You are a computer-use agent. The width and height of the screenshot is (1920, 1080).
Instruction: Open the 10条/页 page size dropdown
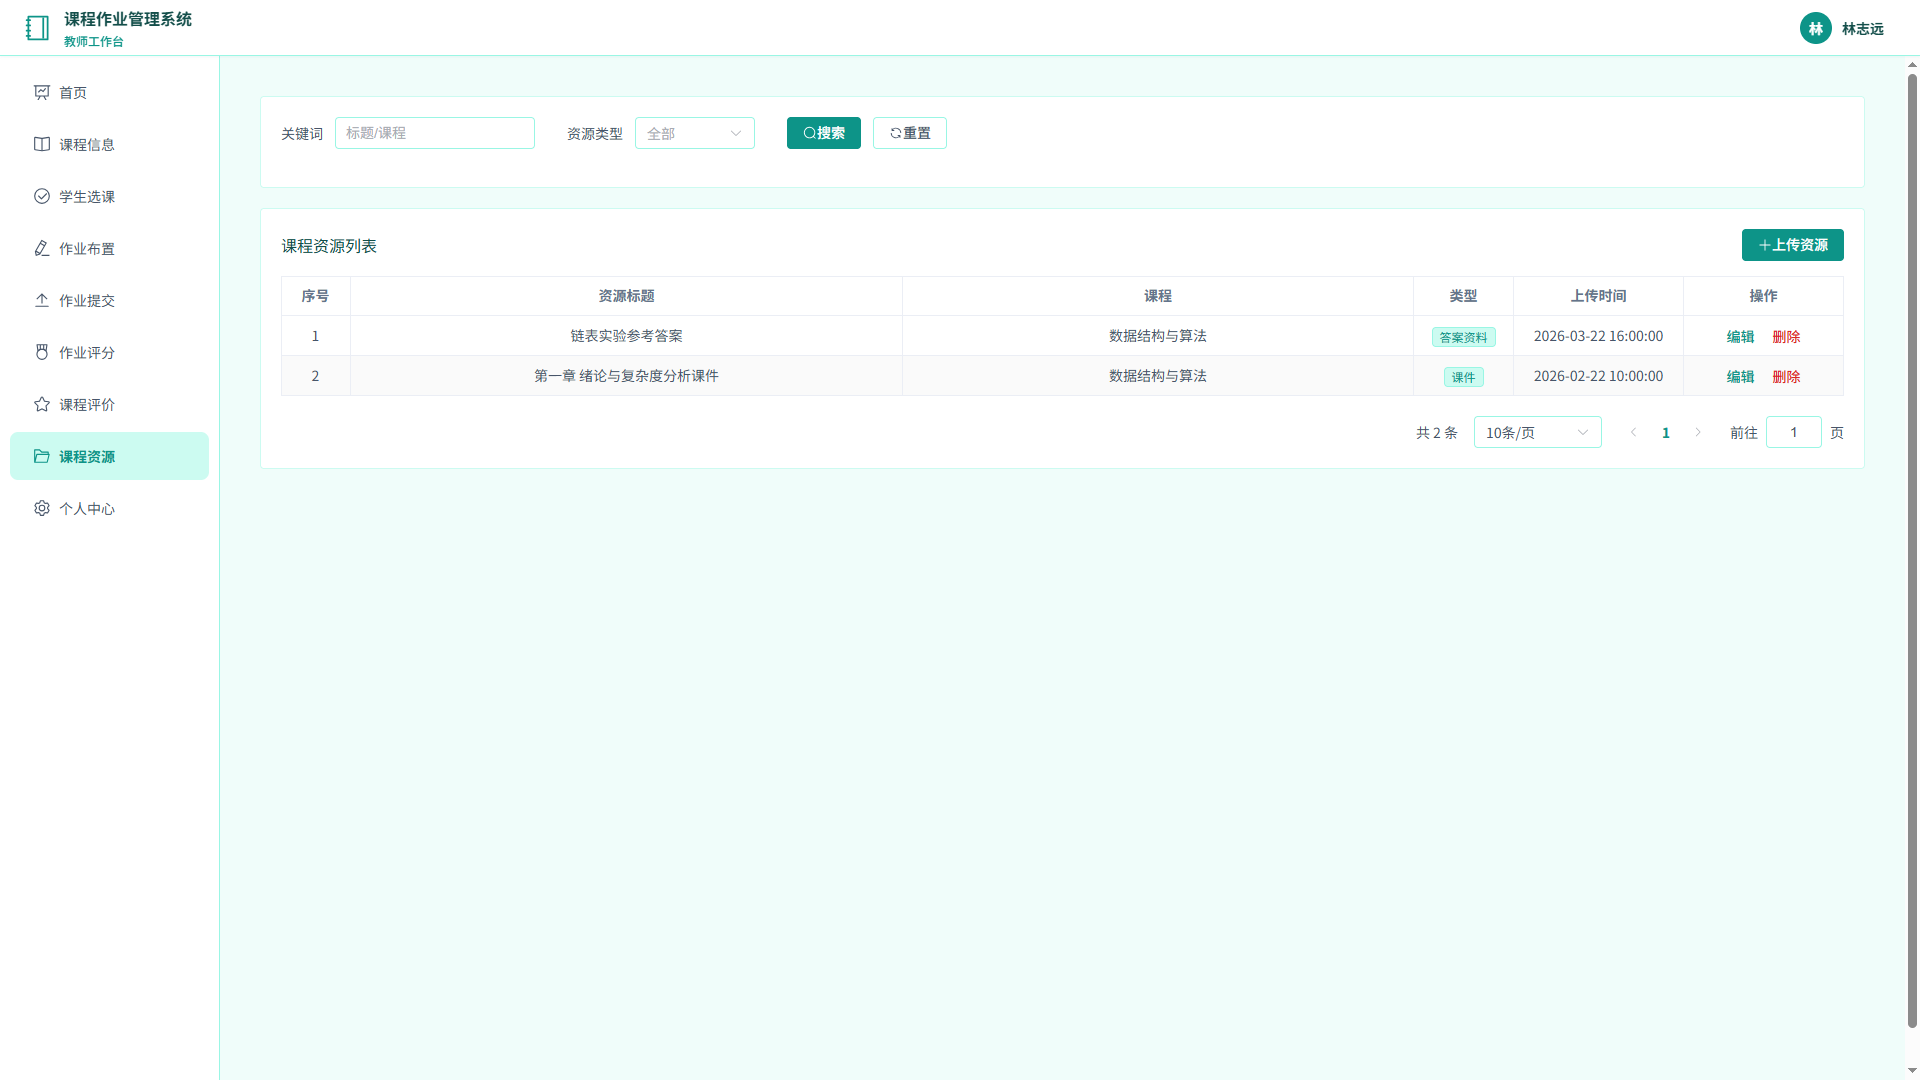1537,432
